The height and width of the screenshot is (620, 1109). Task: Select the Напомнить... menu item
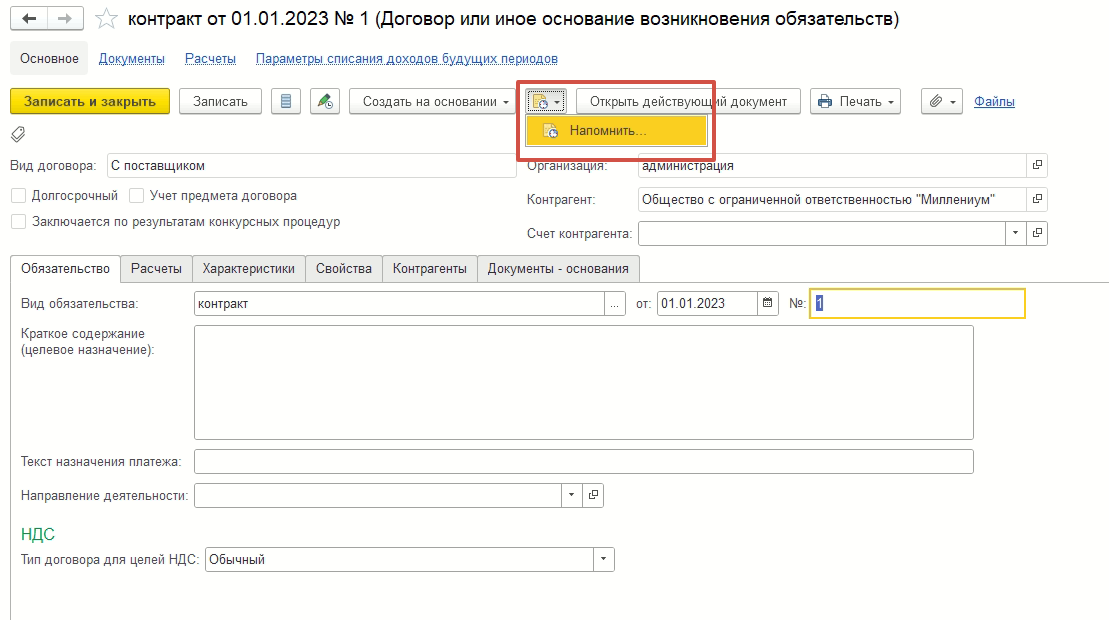pos(616,131)
